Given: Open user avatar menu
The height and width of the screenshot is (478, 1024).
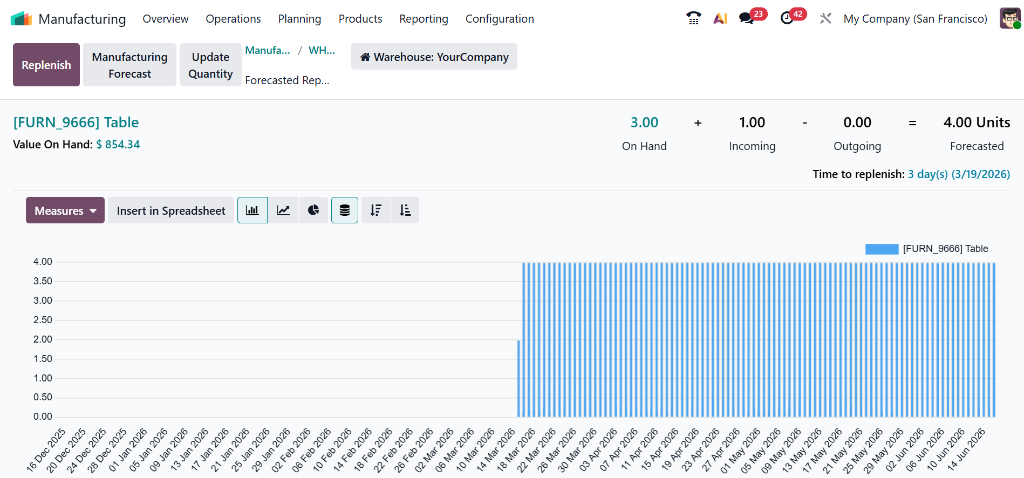Looking at the screenshot, I should pos(1009,19).
